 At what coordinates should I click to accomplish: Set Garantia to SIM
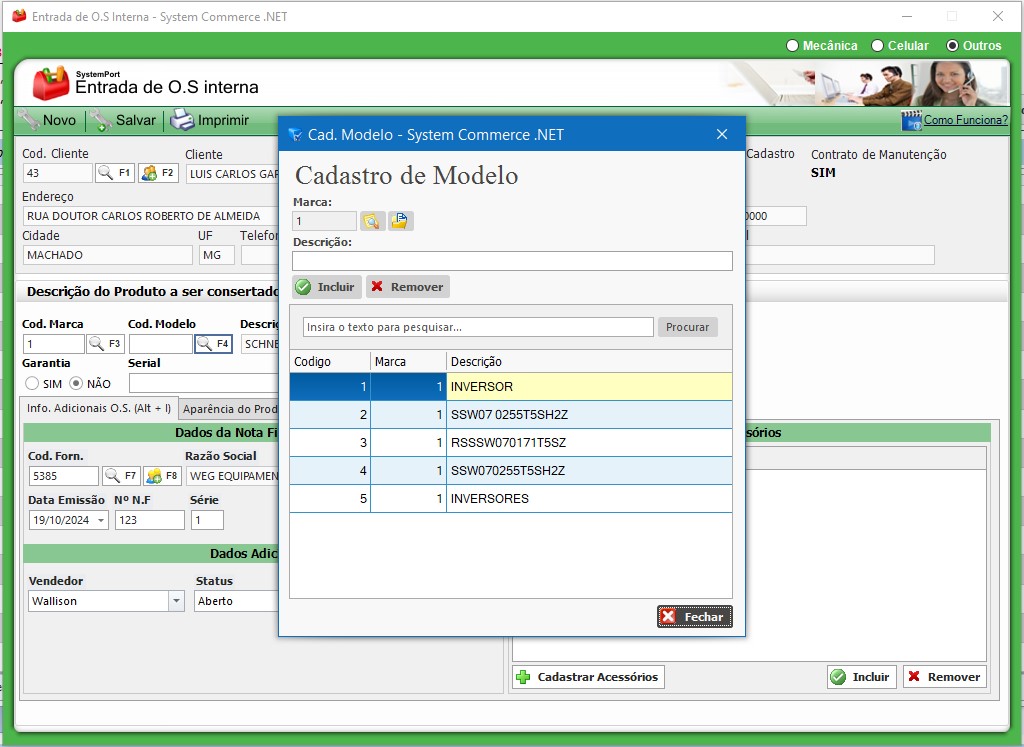coord(32,383)
